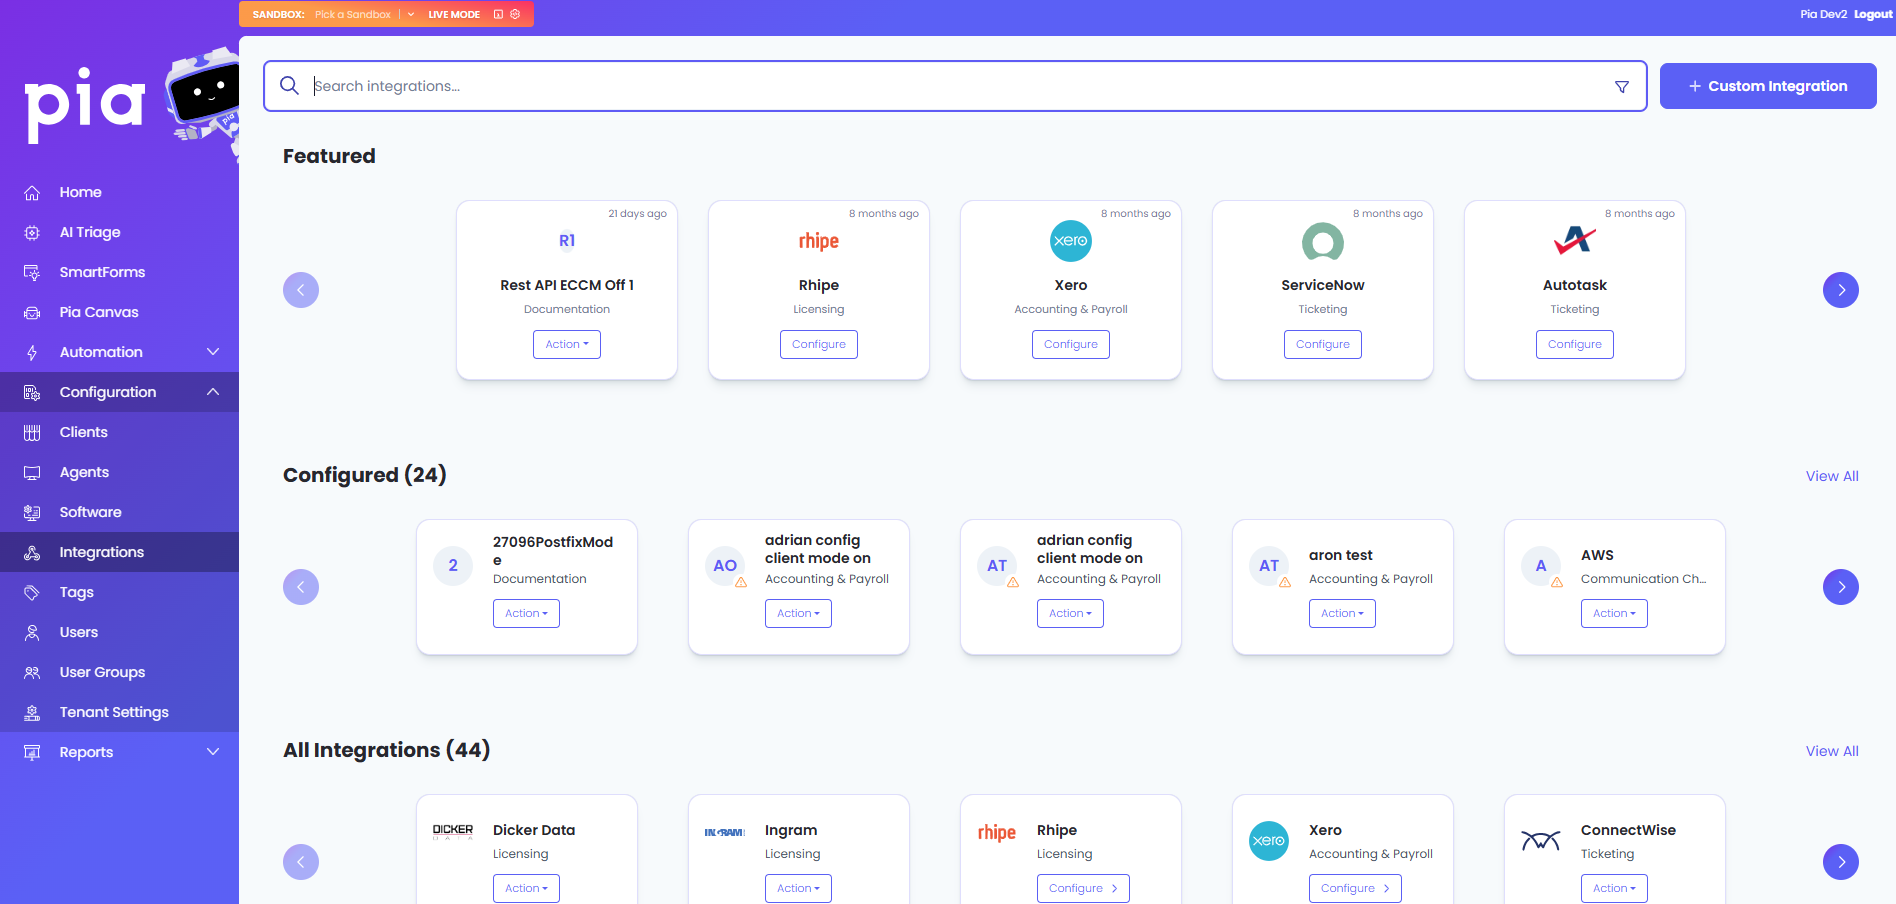Image resolution: width=1896 pixels, height=904 pixels.
Task: Open Action dropdown for Ingram
Action: [x=798, y=888]
